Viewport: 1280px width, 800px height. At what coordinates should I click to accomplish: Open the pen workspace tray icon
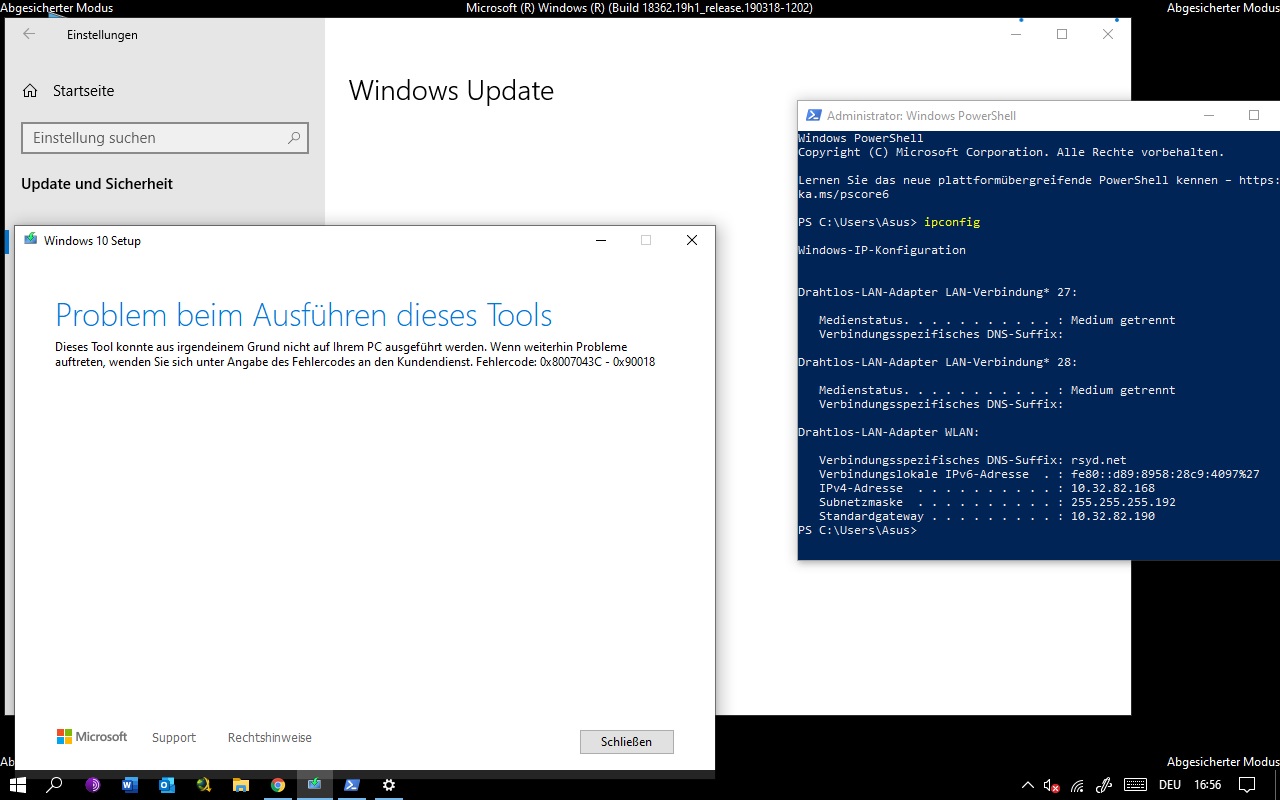pyautogui.click(x=1104, y=785)
